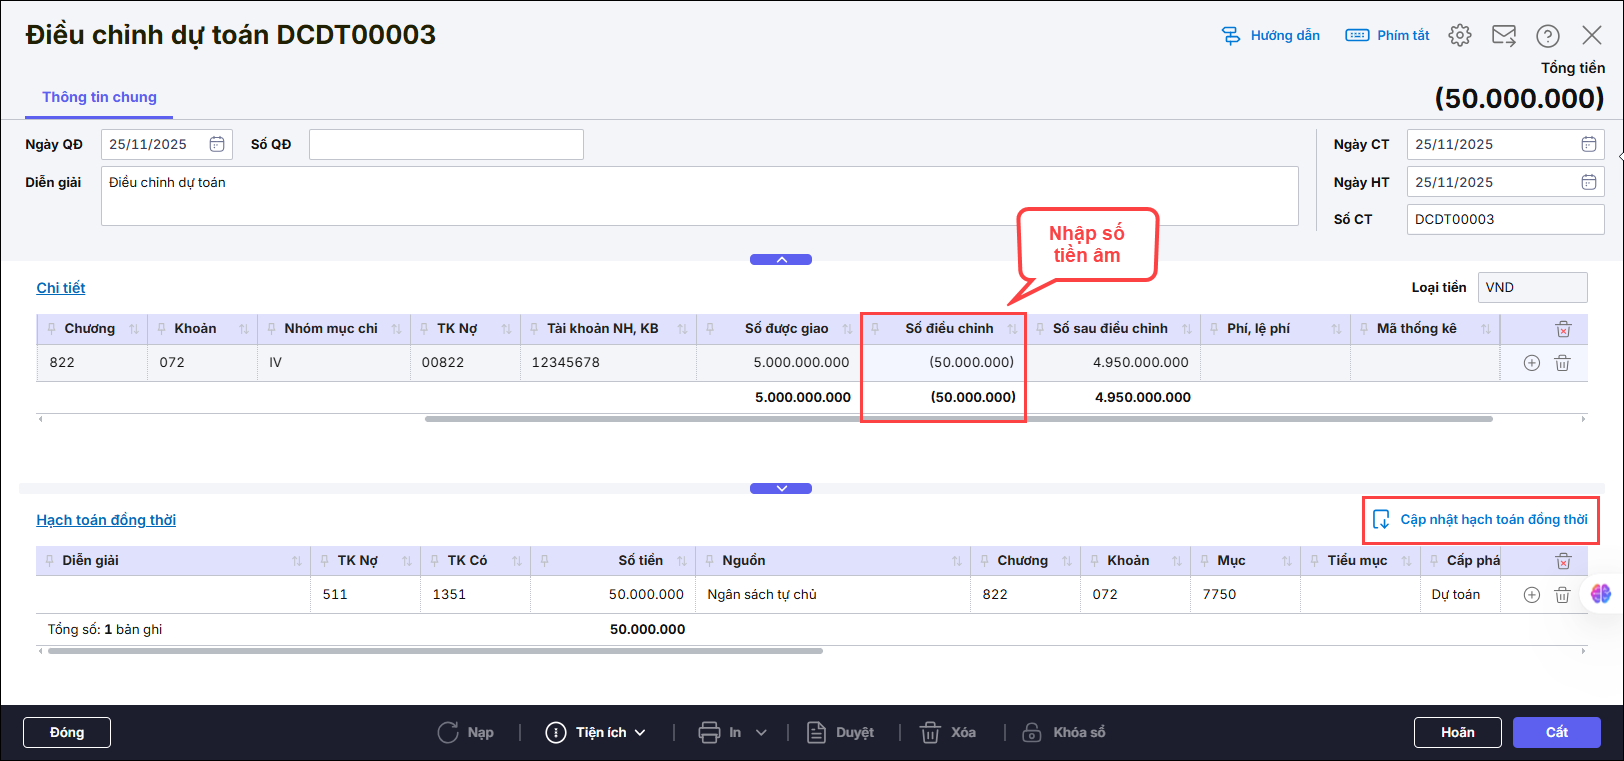Open the help question mark icon
This screenshot has height=761, width=1624.
coord(1548,36)
